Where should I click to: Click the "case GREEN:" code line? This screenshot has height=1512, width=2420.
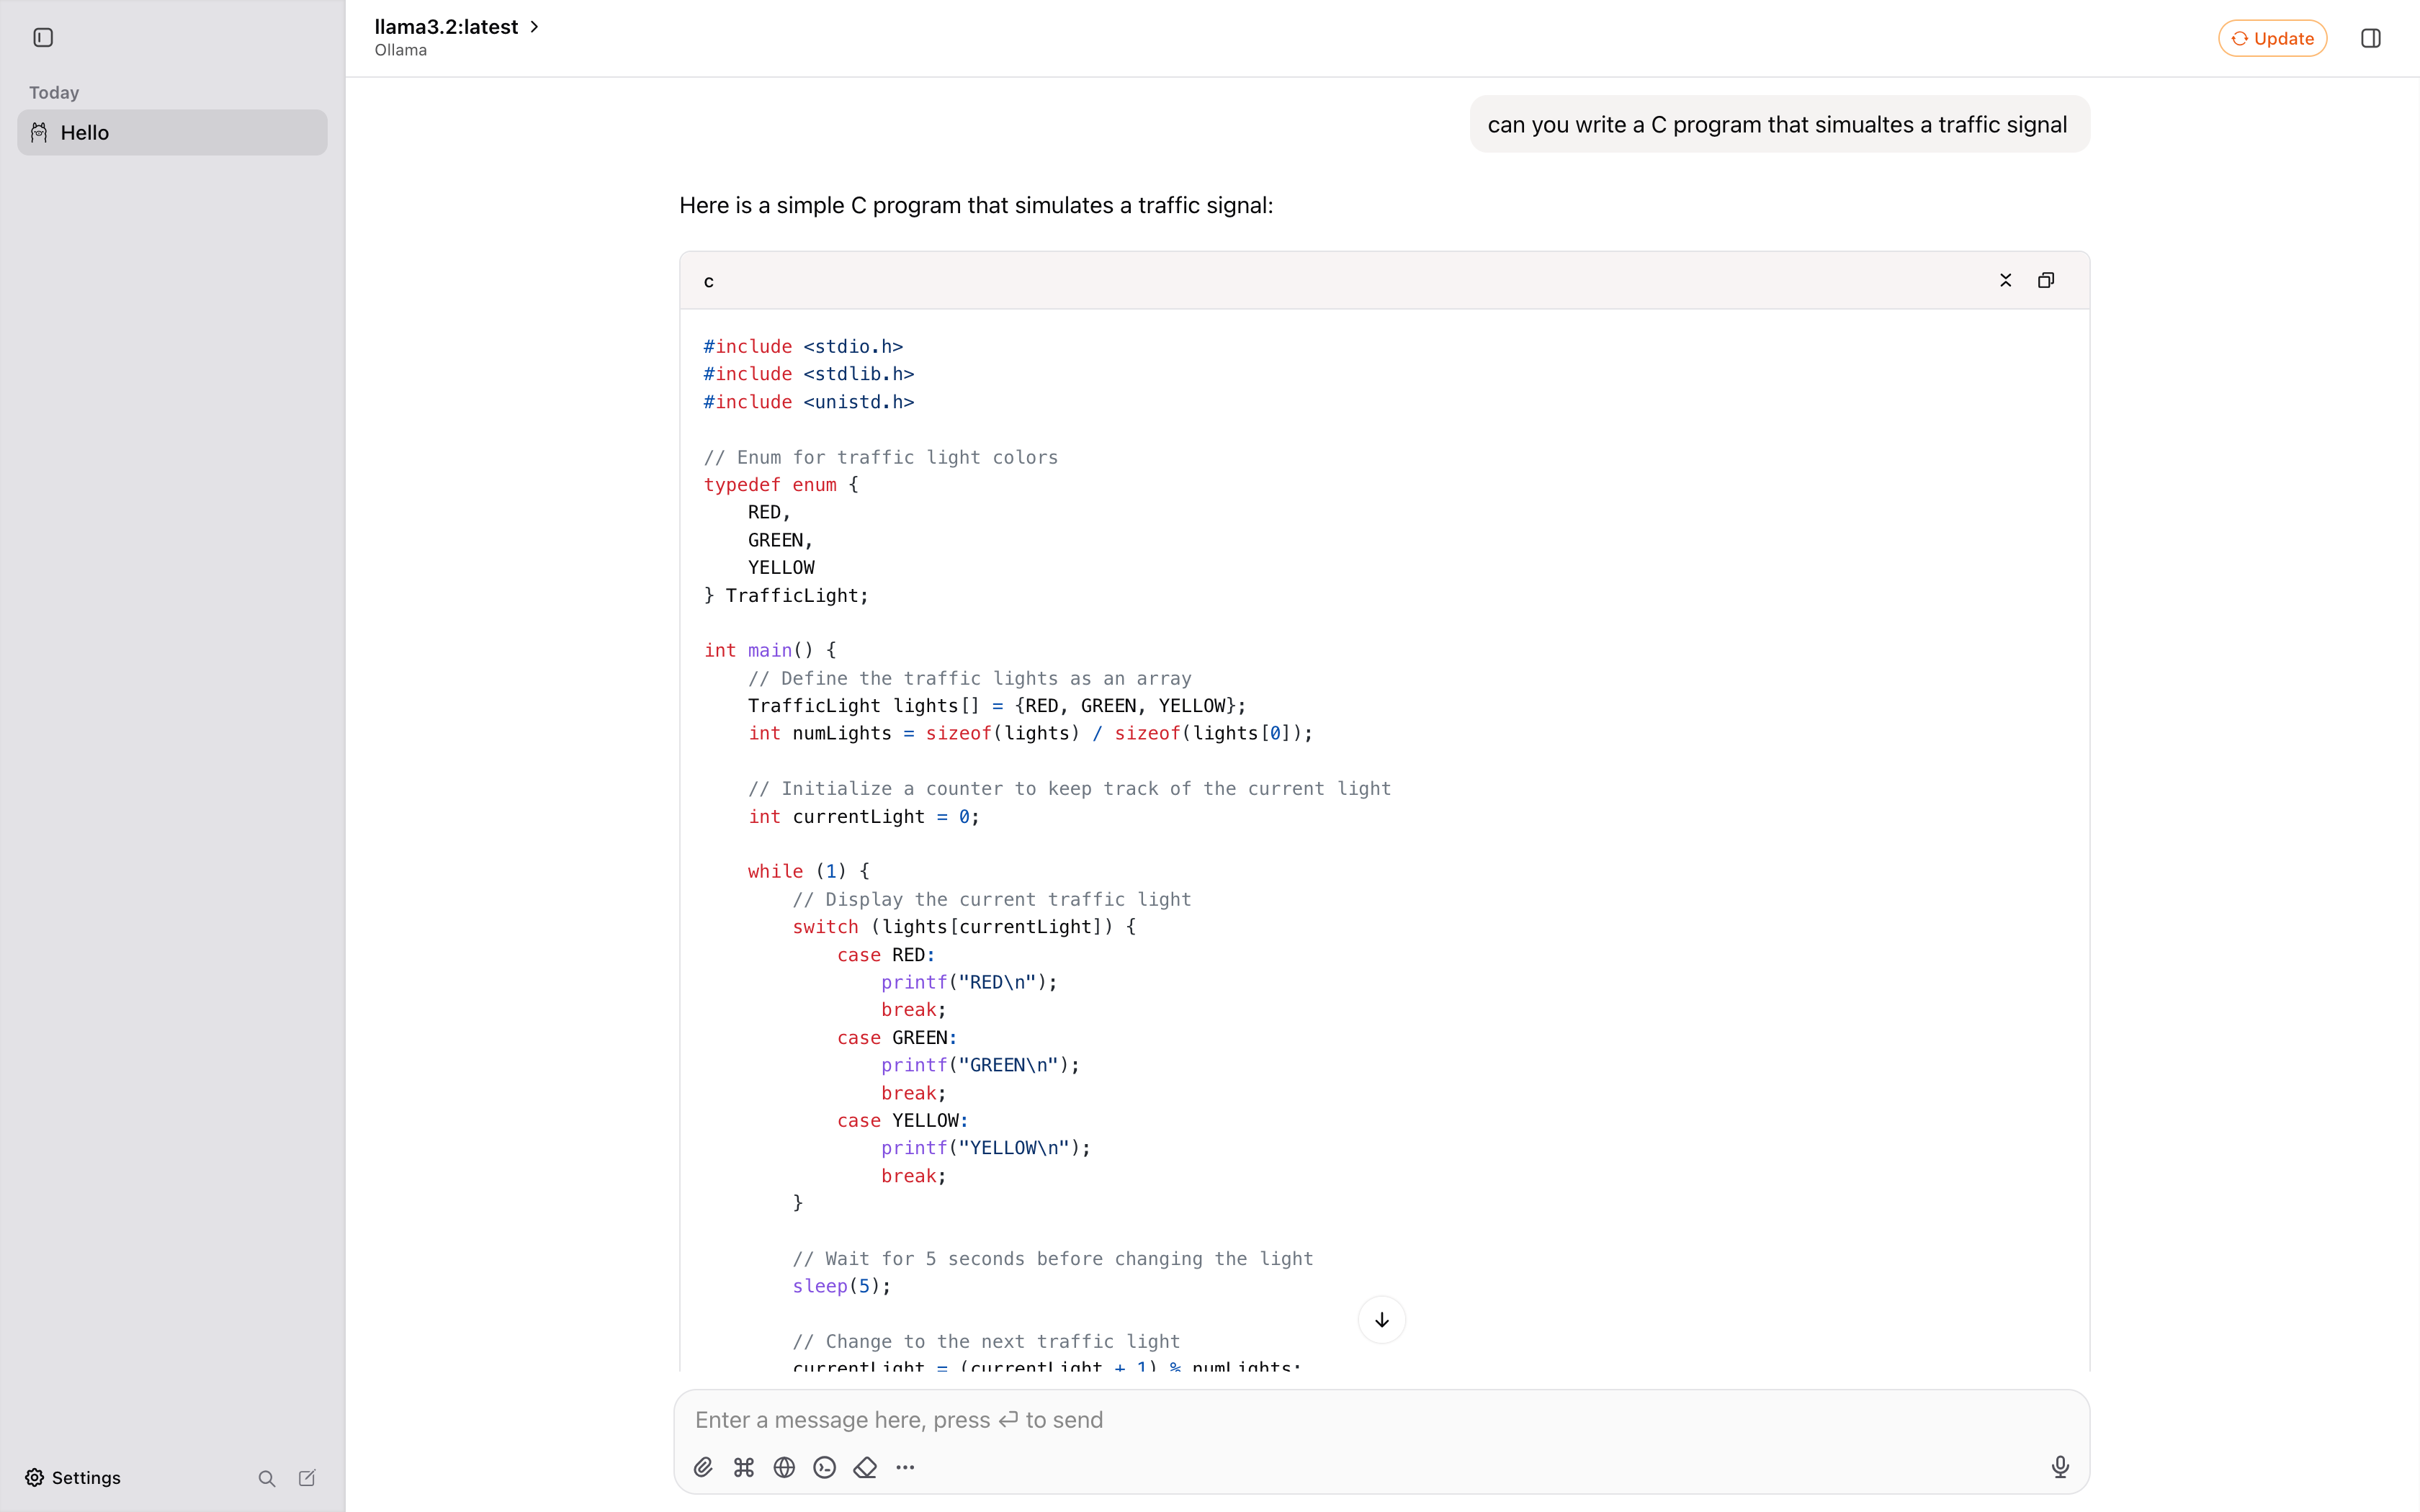(897, 1037)
